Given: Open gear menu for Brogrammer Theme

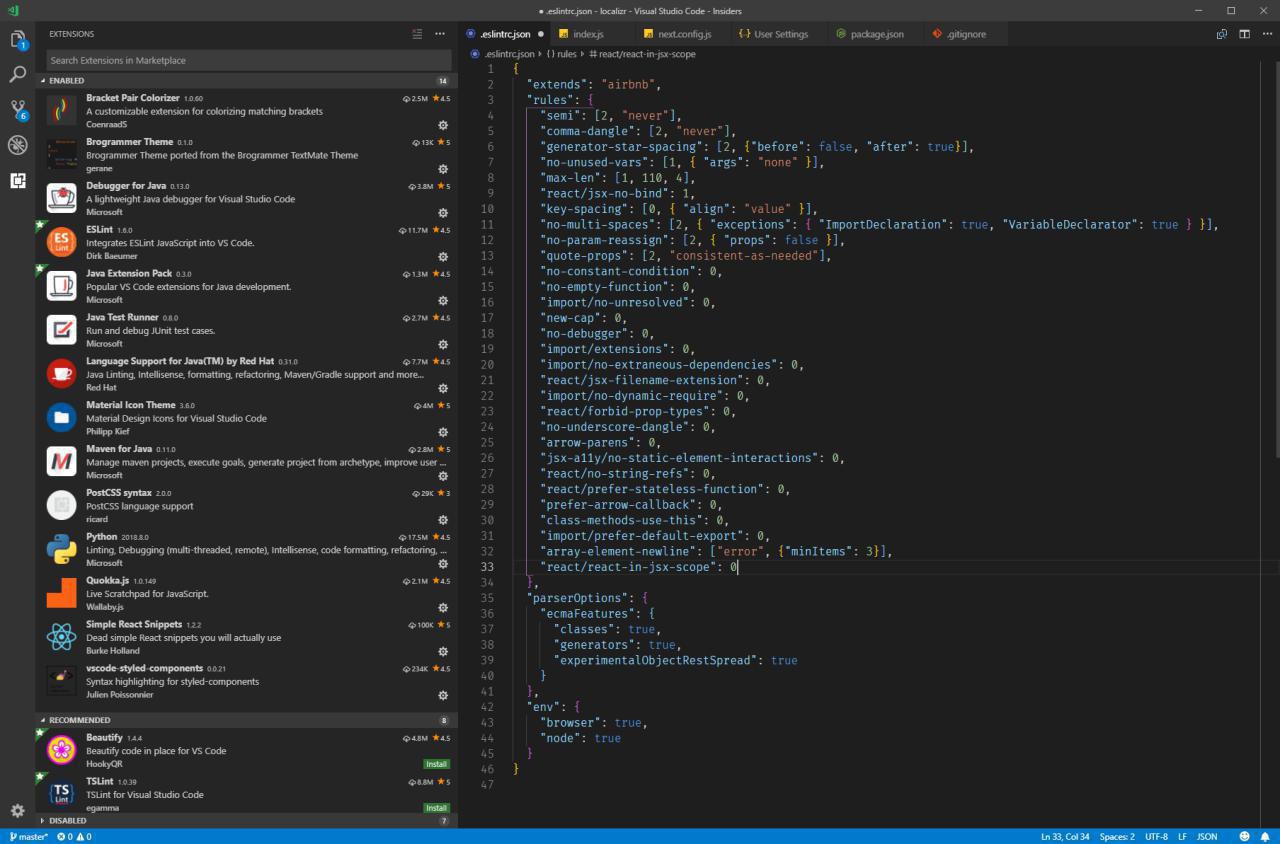Looking at the screenshot, I should (x=443, y=169).
